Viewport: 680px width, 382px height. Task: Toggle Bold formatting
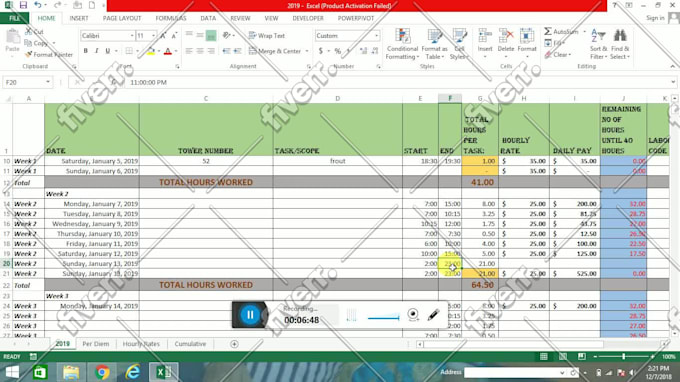(85, 51)
